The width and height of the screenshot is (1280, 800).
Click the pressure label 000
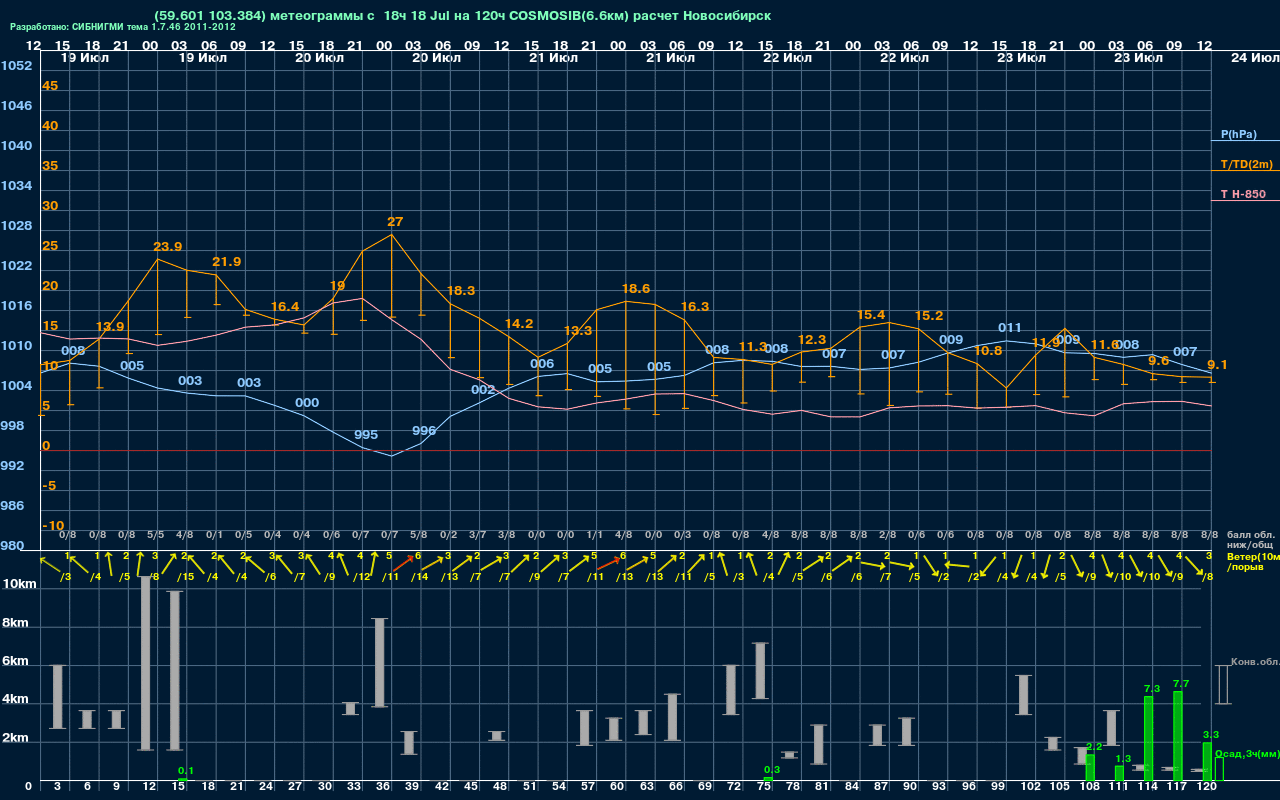(307, 403)
